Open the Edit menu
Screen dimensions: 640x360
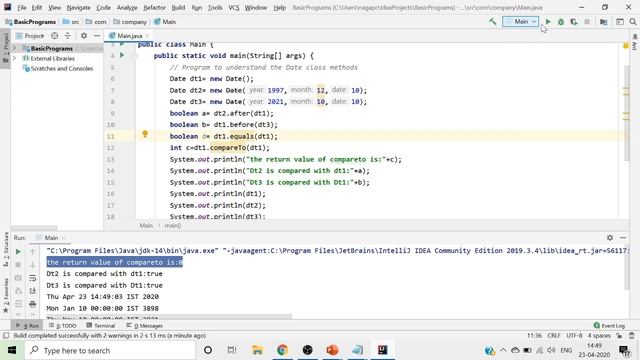coord(37,7)
